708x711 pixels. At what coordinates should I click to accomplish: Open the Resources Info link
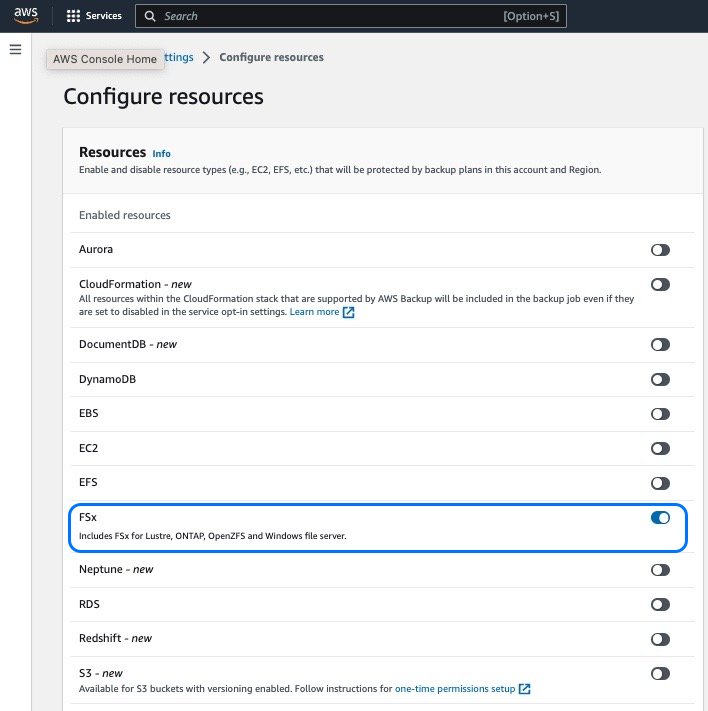161,154
